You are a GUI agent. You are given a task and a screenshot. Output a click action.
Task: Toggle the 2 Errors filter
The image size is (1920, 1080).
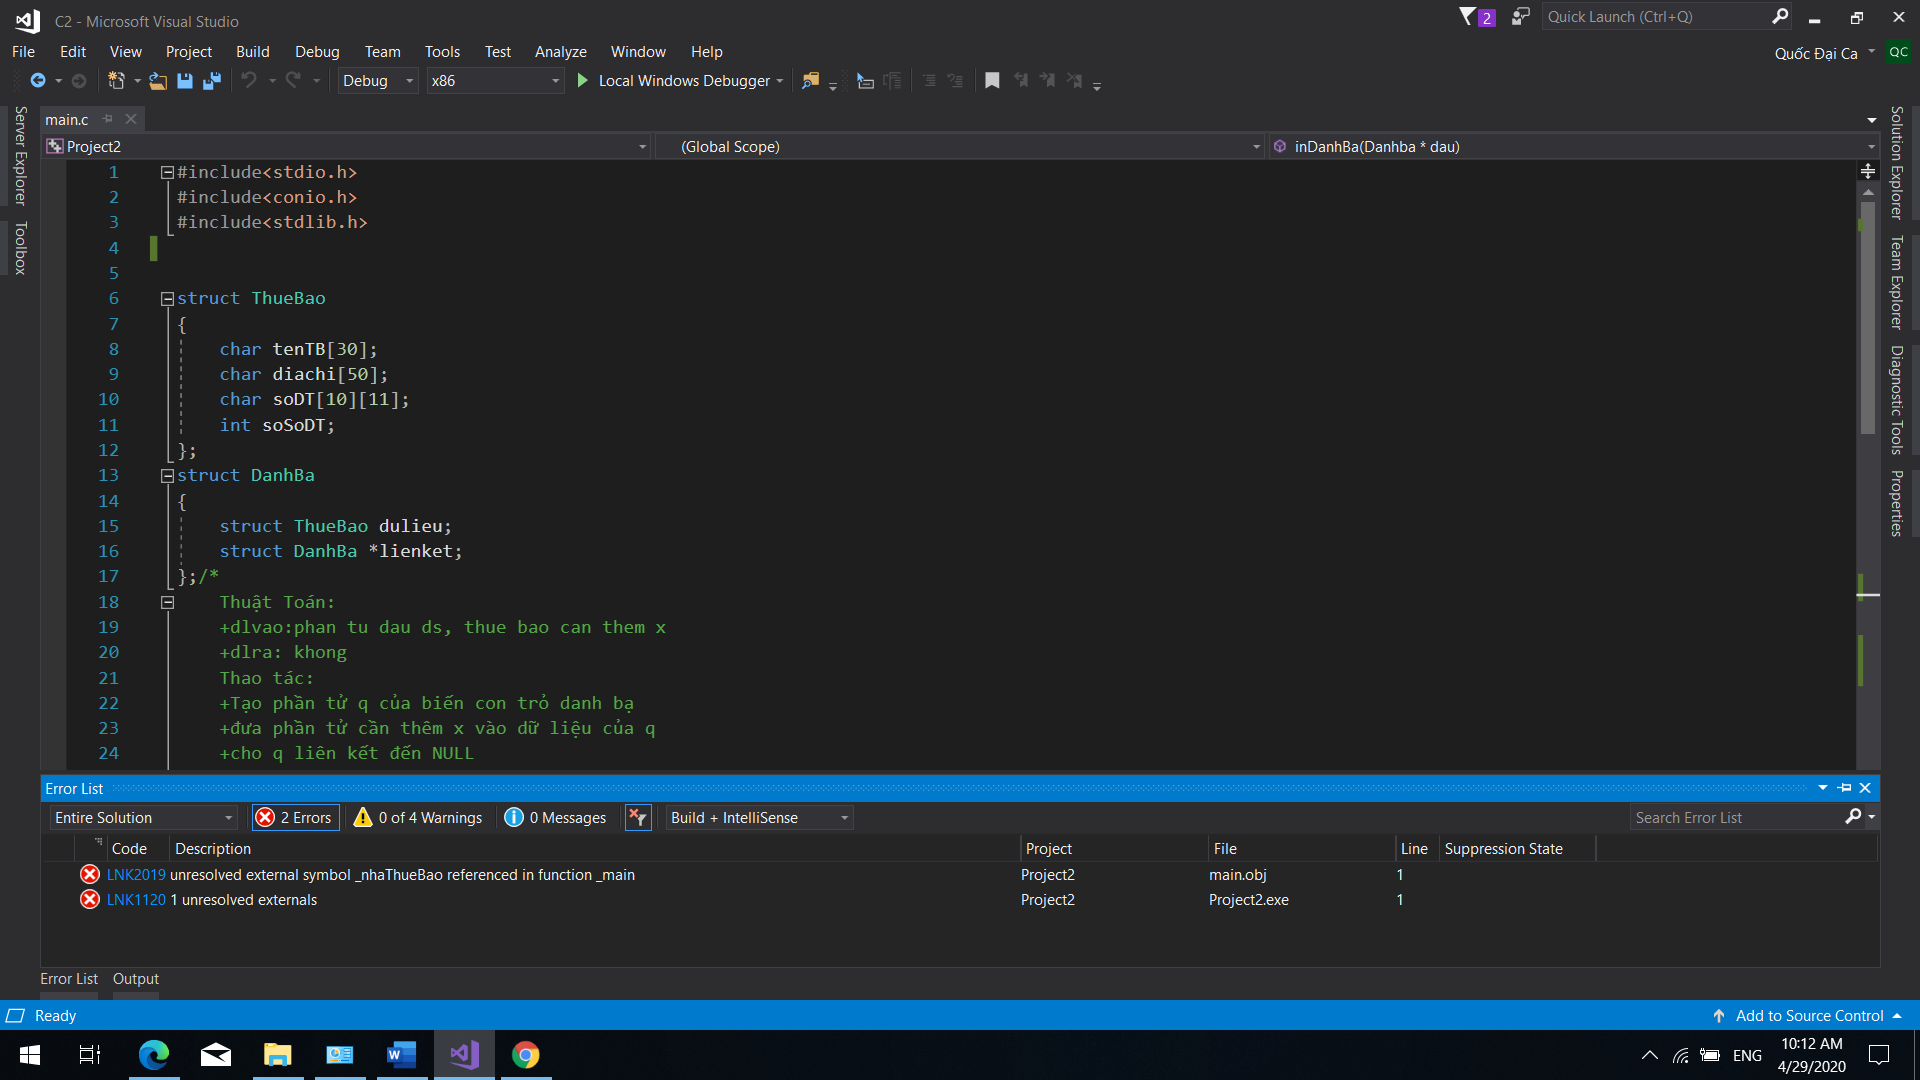pos(296,817)
